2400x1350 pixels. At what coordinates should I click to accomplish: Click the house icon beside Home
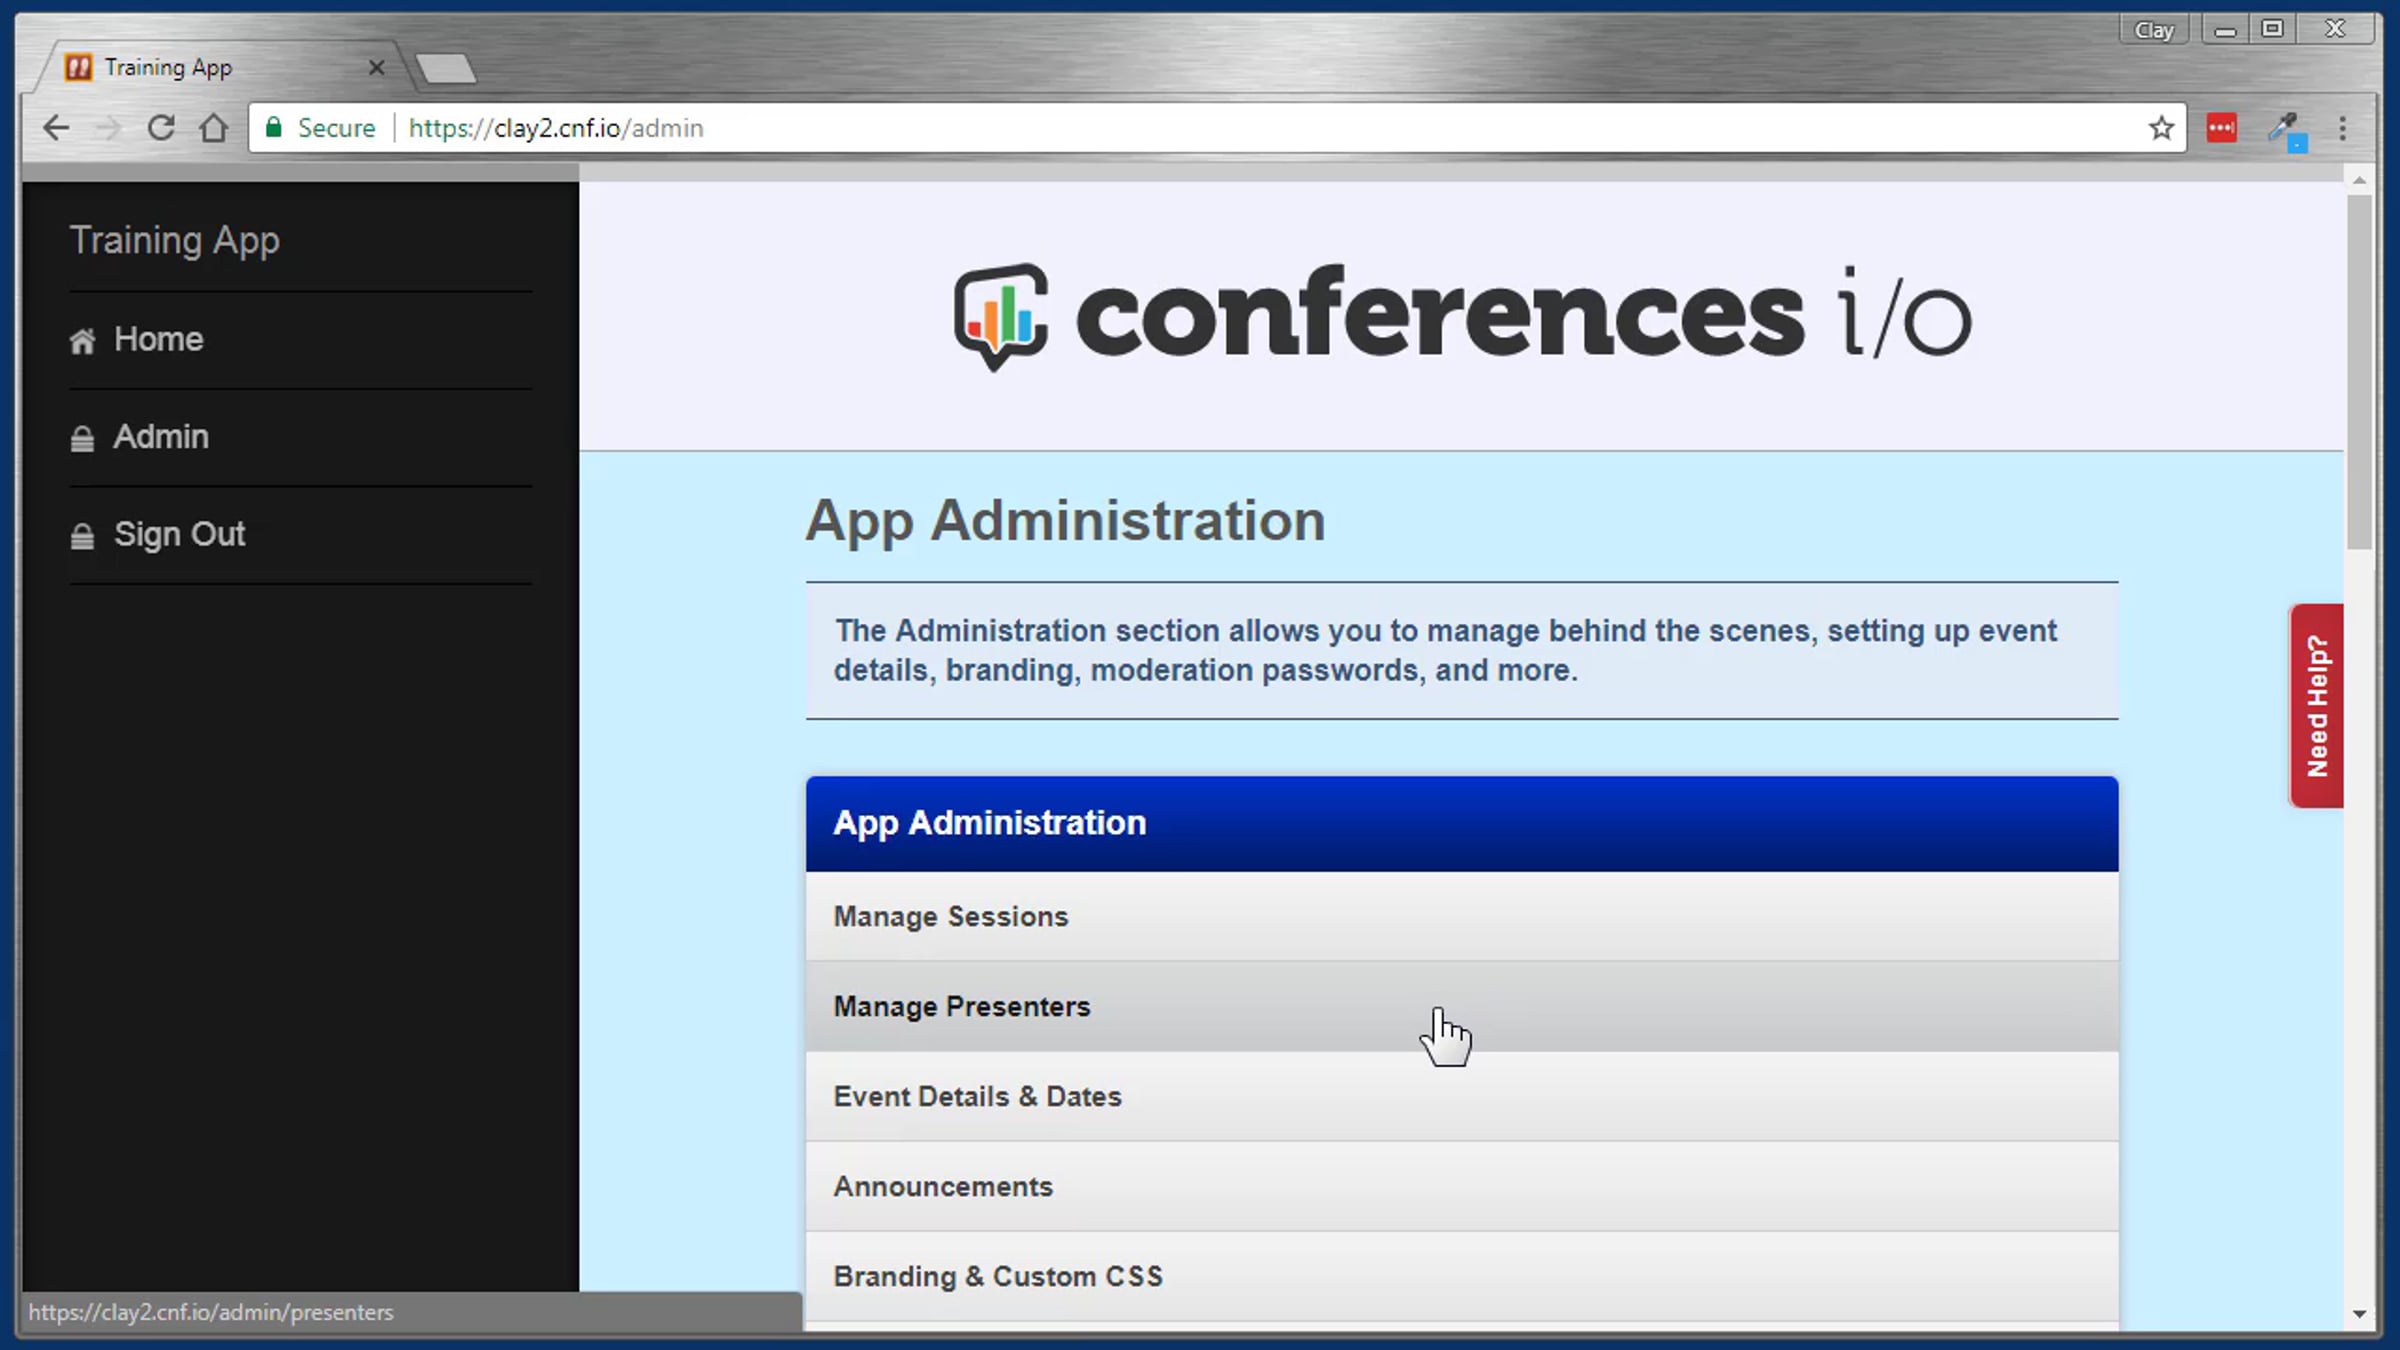click(83, 341)
